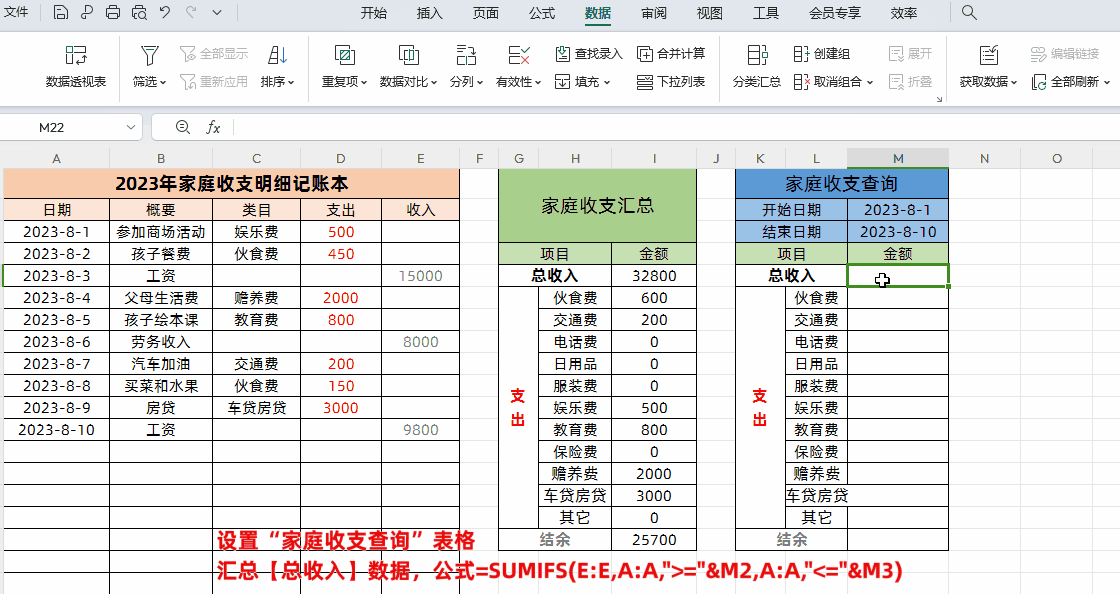Viewport: 1120px width, 594px height.
Task: Select the 劳务收入 description cell
Action: [161, 342]
